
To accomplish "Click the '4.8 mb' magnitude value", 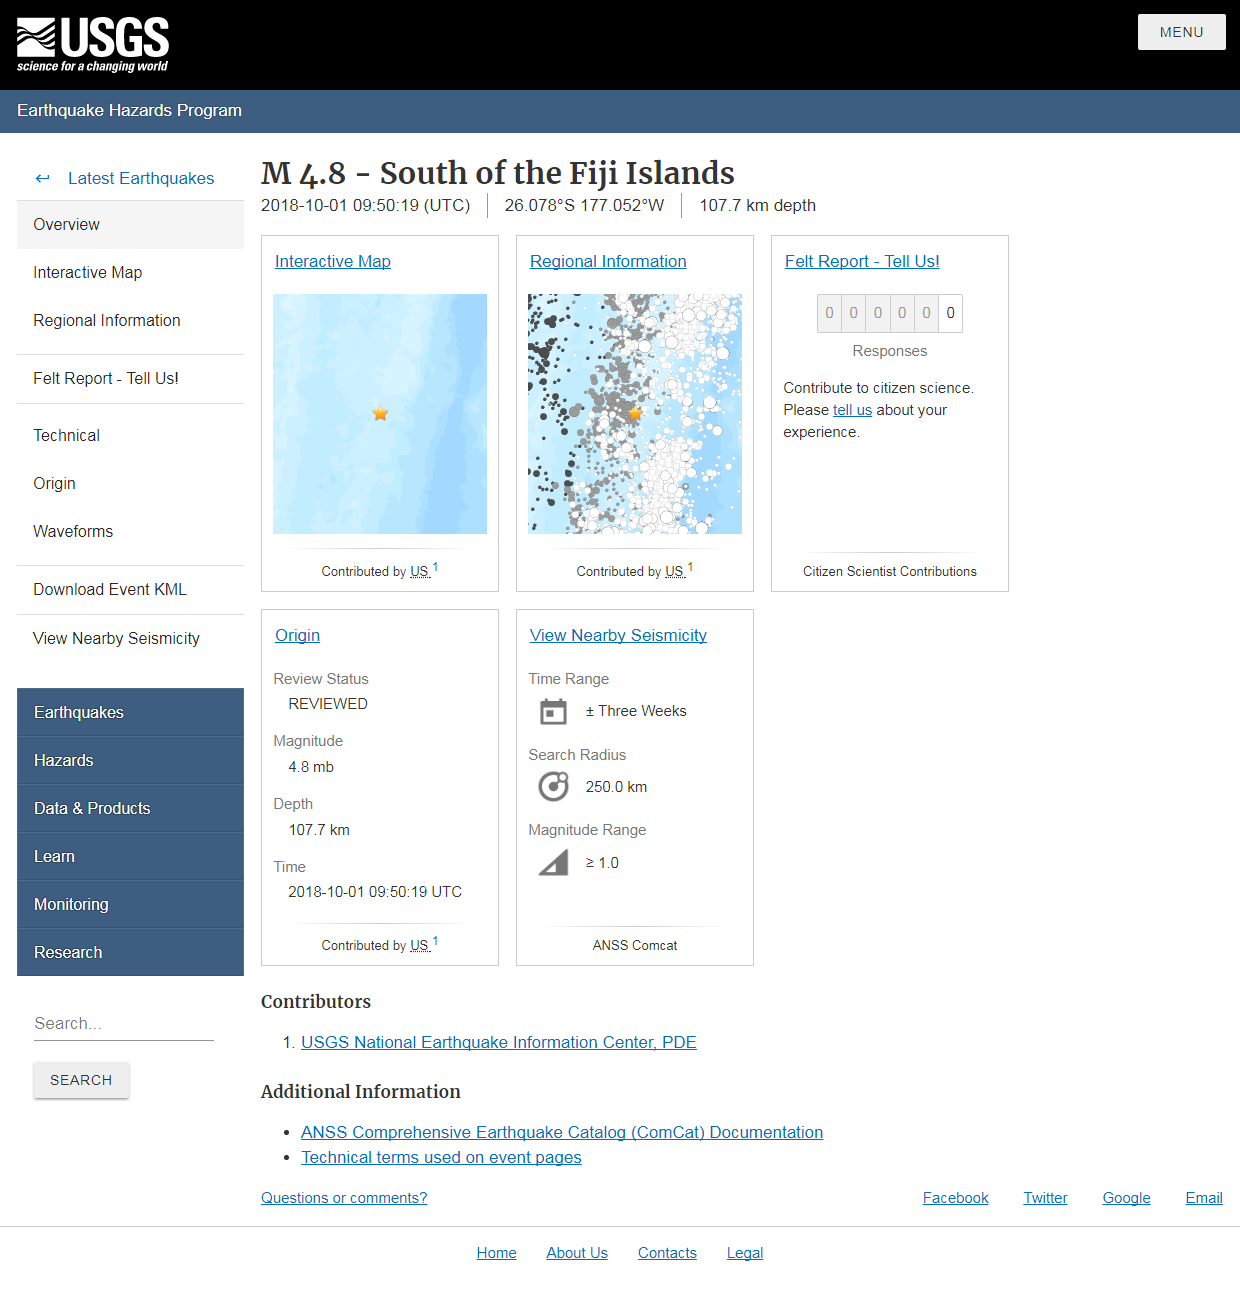I will (x=311, y=767).
